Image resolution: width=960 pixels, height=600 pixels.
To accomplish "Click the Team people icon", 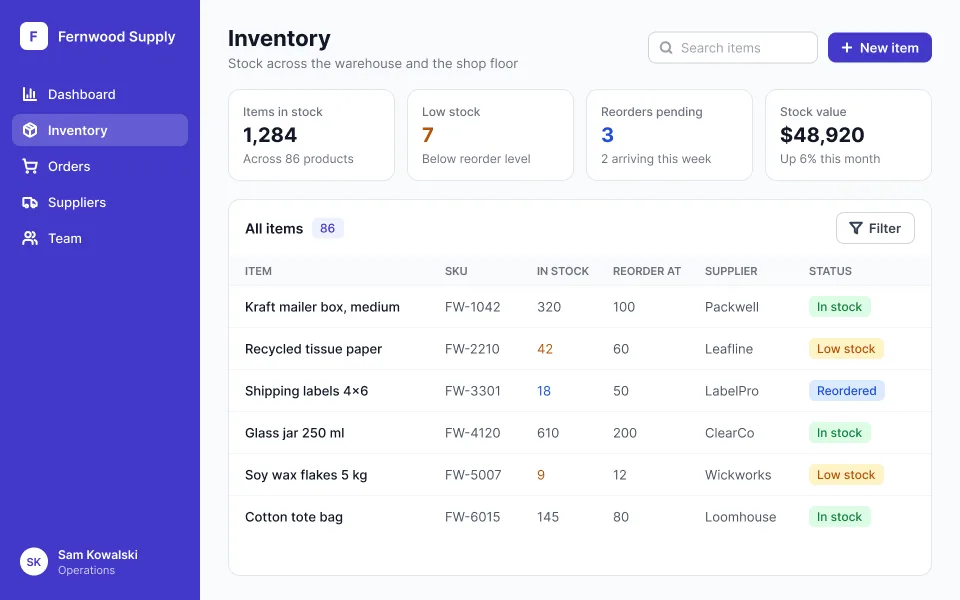I will [29, 238].
